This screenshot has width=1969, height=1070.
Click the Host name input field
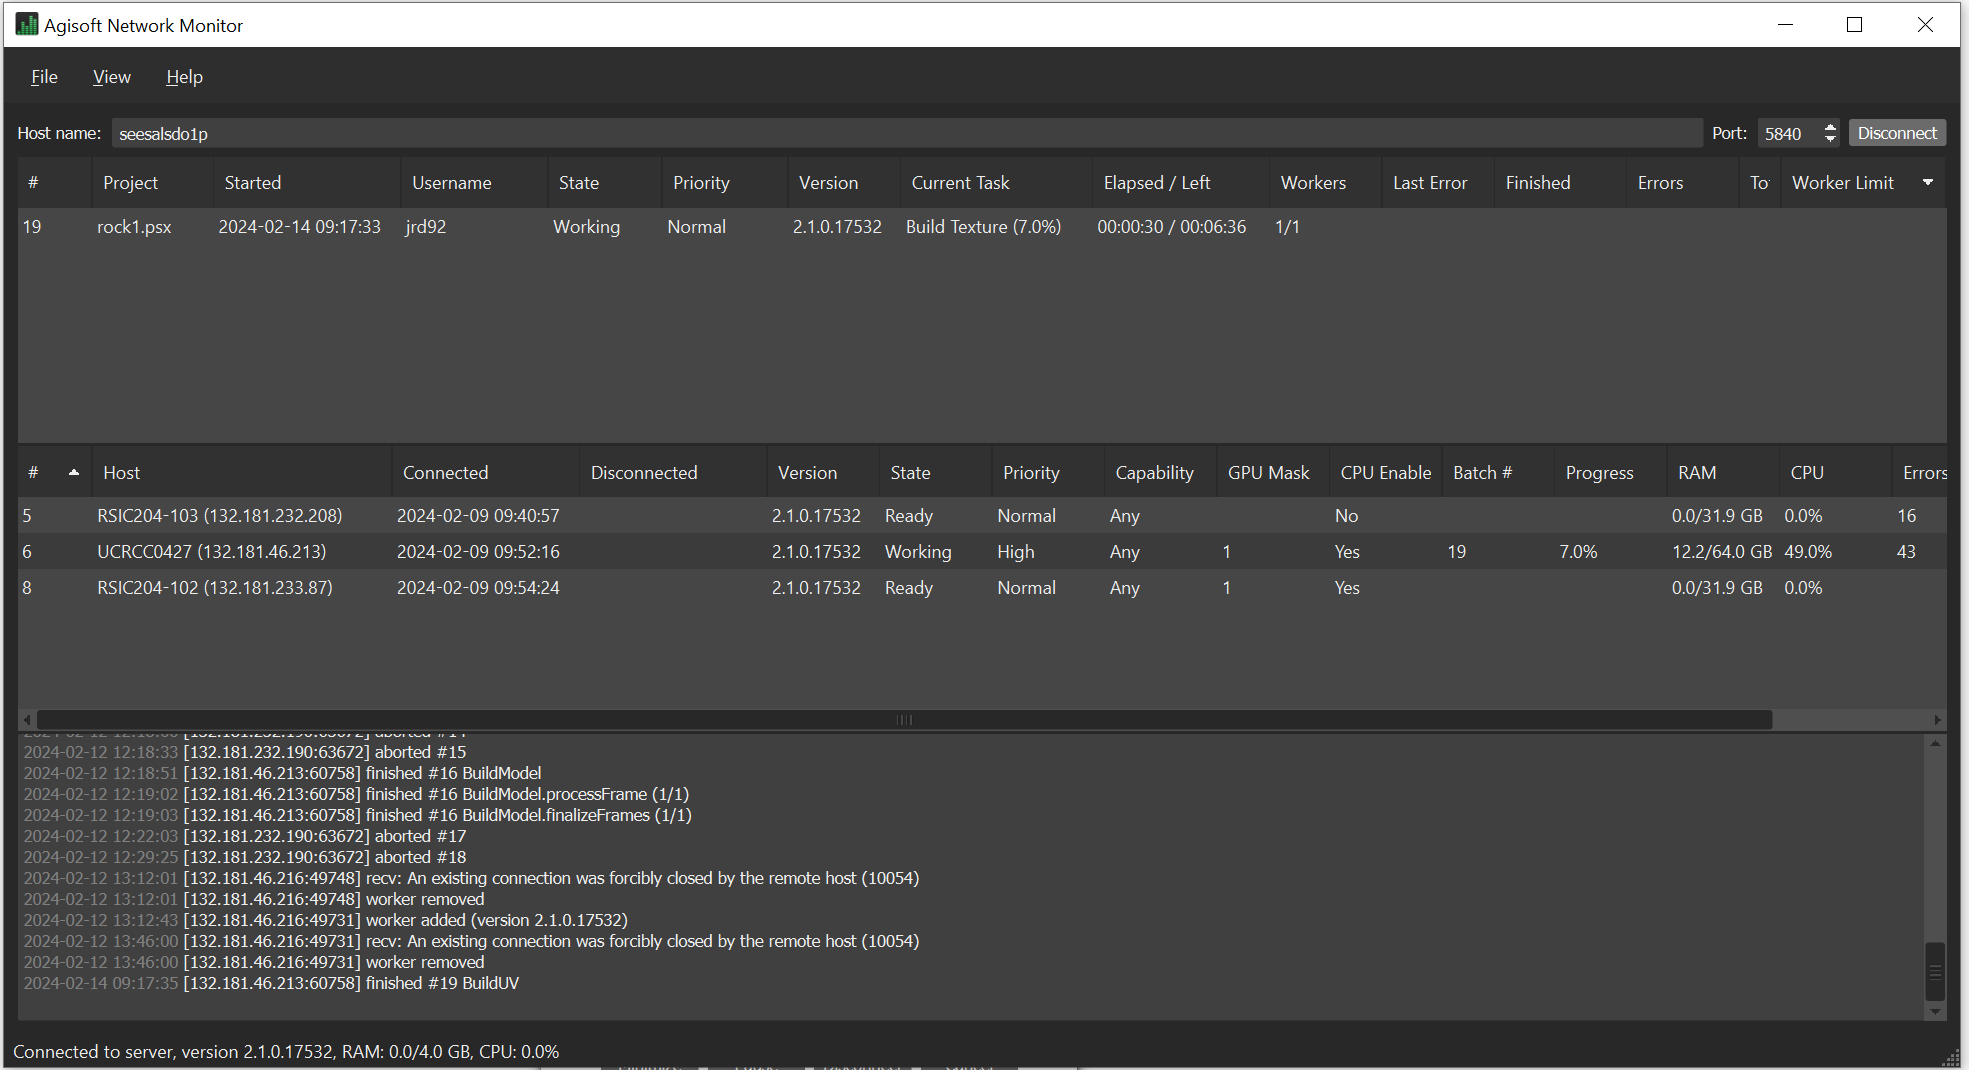click(x=906, y=133)
